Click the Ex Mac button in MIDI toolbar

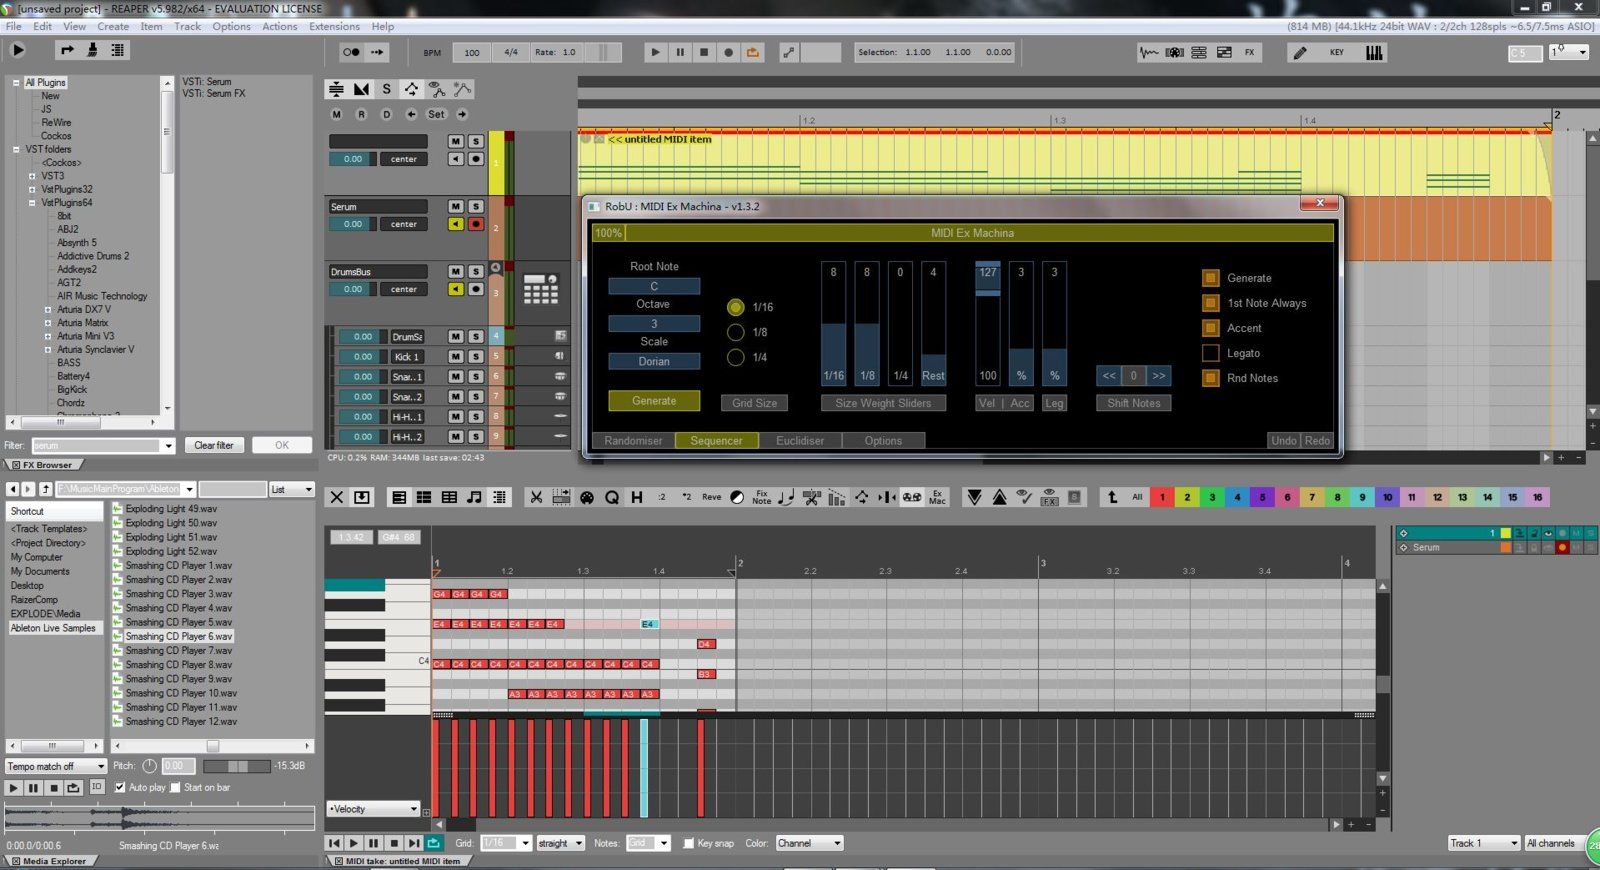[937, 497]
